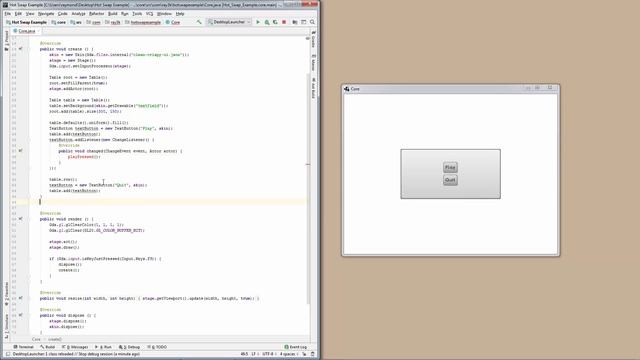This screenshot has width=640, height=360.
Task: Click the cursor position indicator in status bar
Action: [x=244, y=354]
